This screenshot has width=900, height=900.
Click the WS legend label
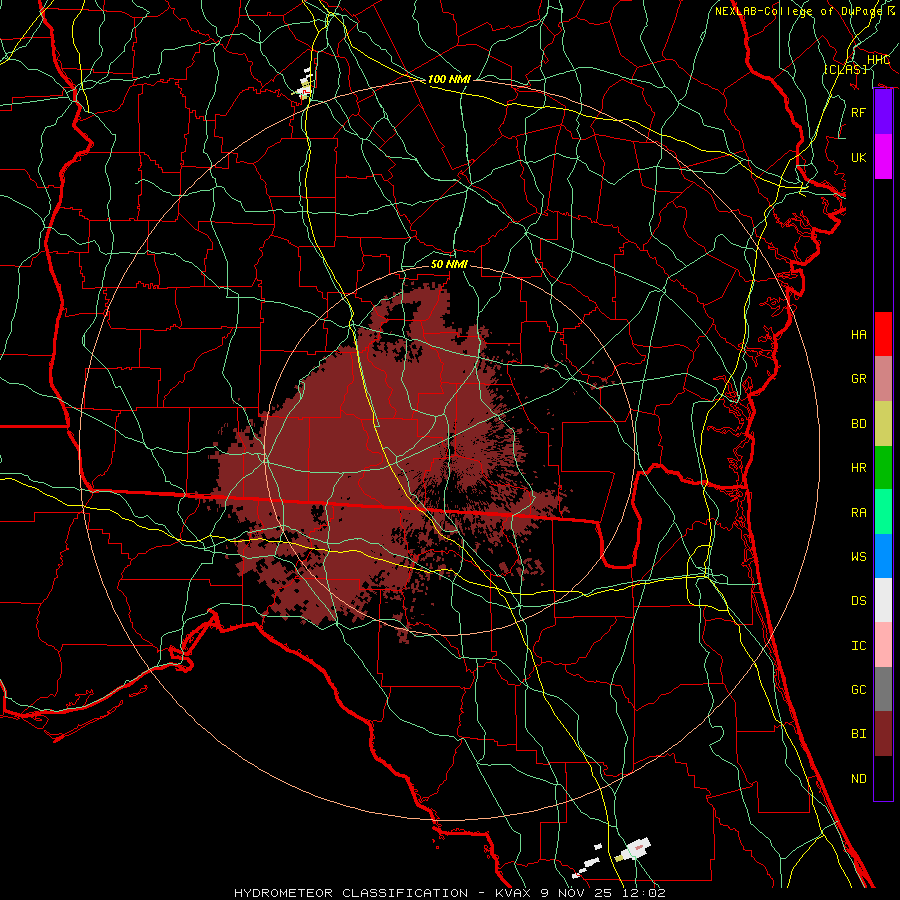coord(859,557)
